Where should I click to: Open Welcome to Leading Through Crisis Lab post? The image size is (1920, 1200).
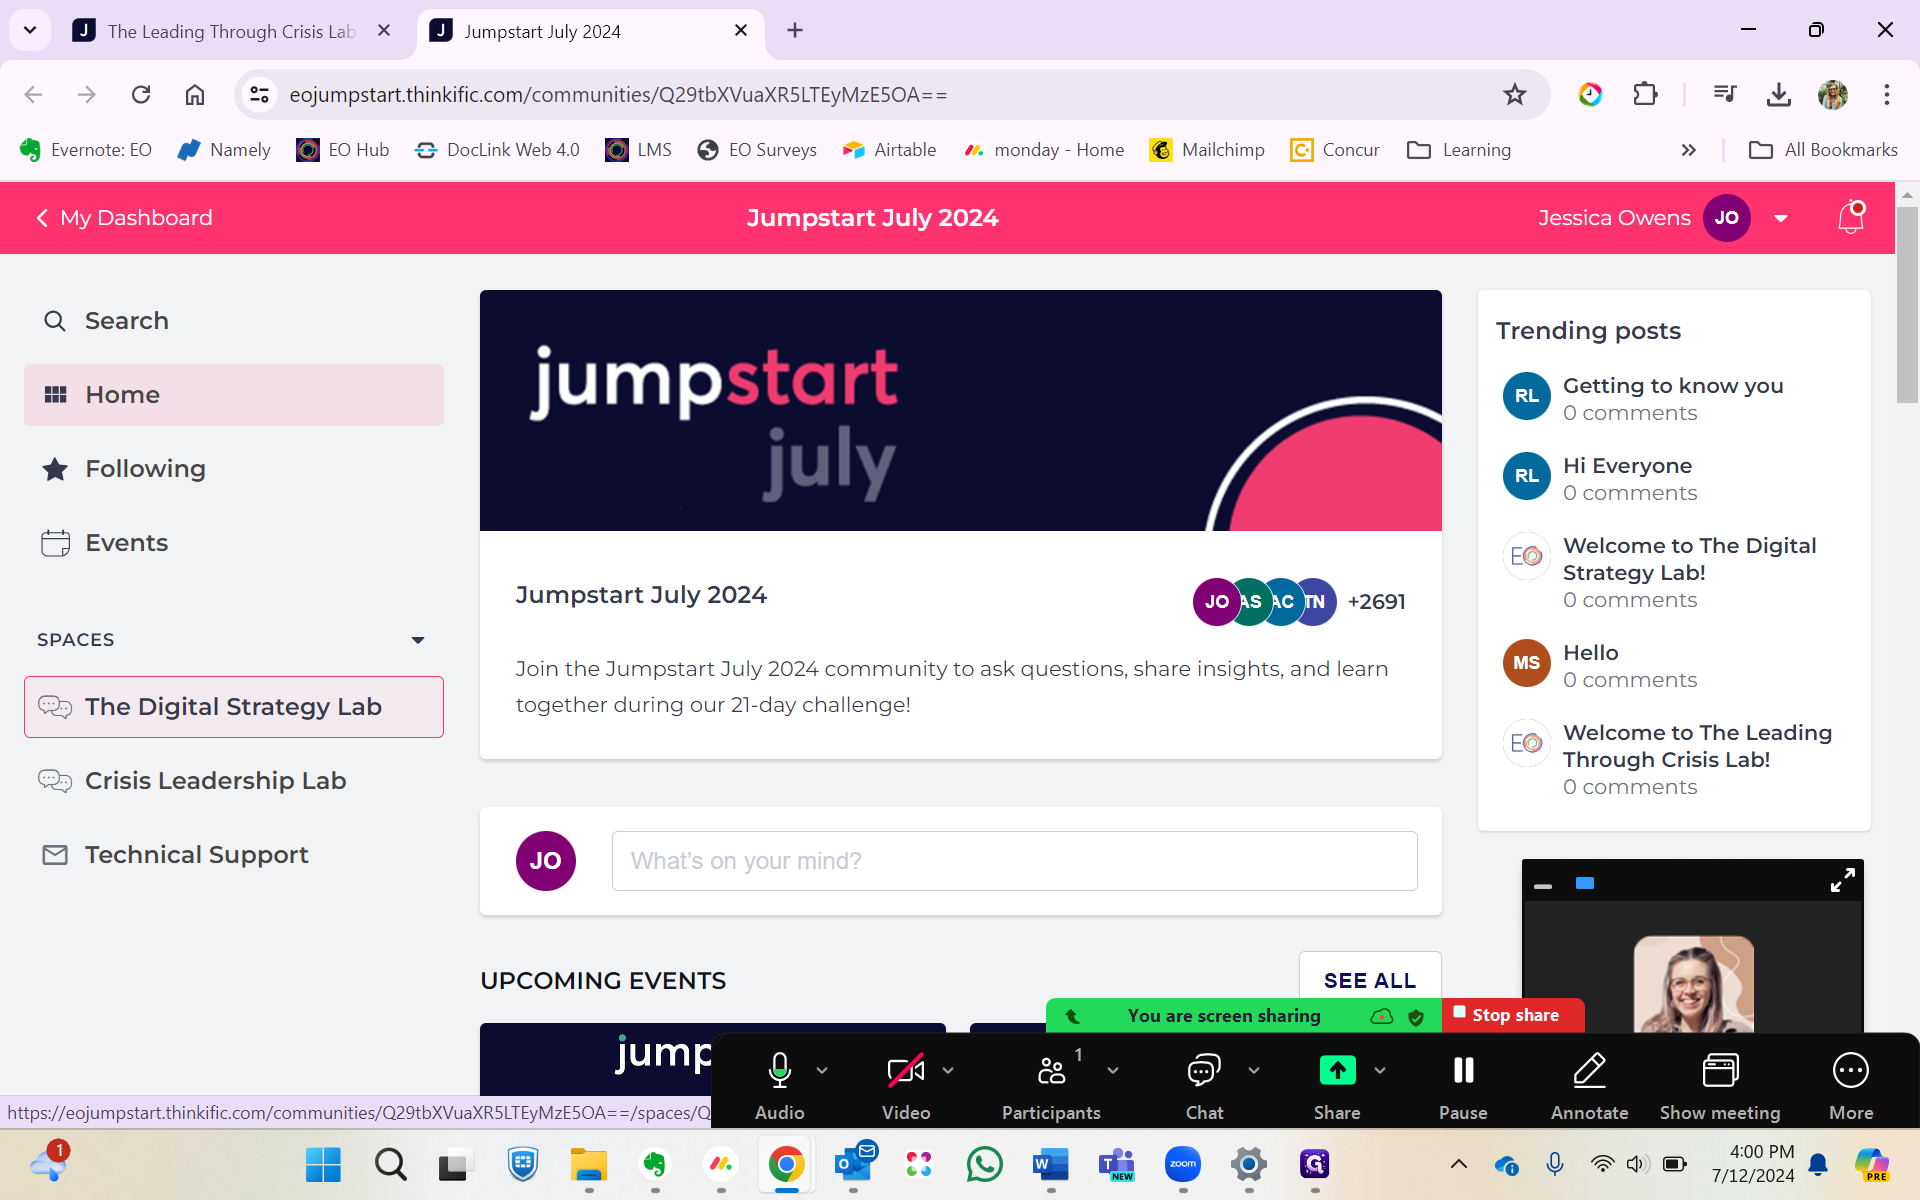(1697, 746)
